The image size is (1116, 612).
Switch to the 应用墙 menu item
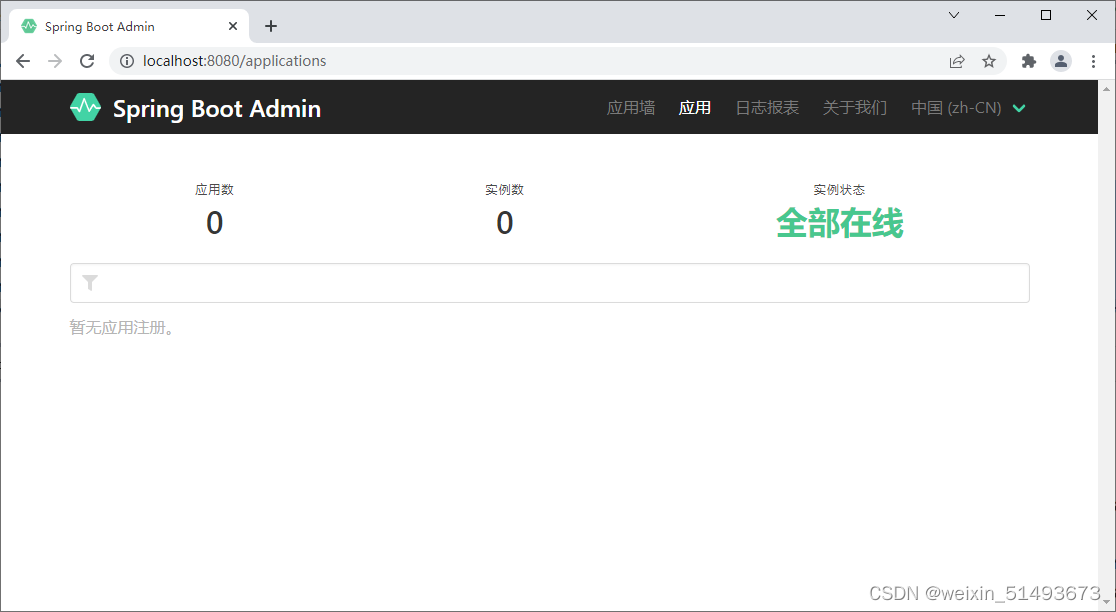(x=630, y=107)
